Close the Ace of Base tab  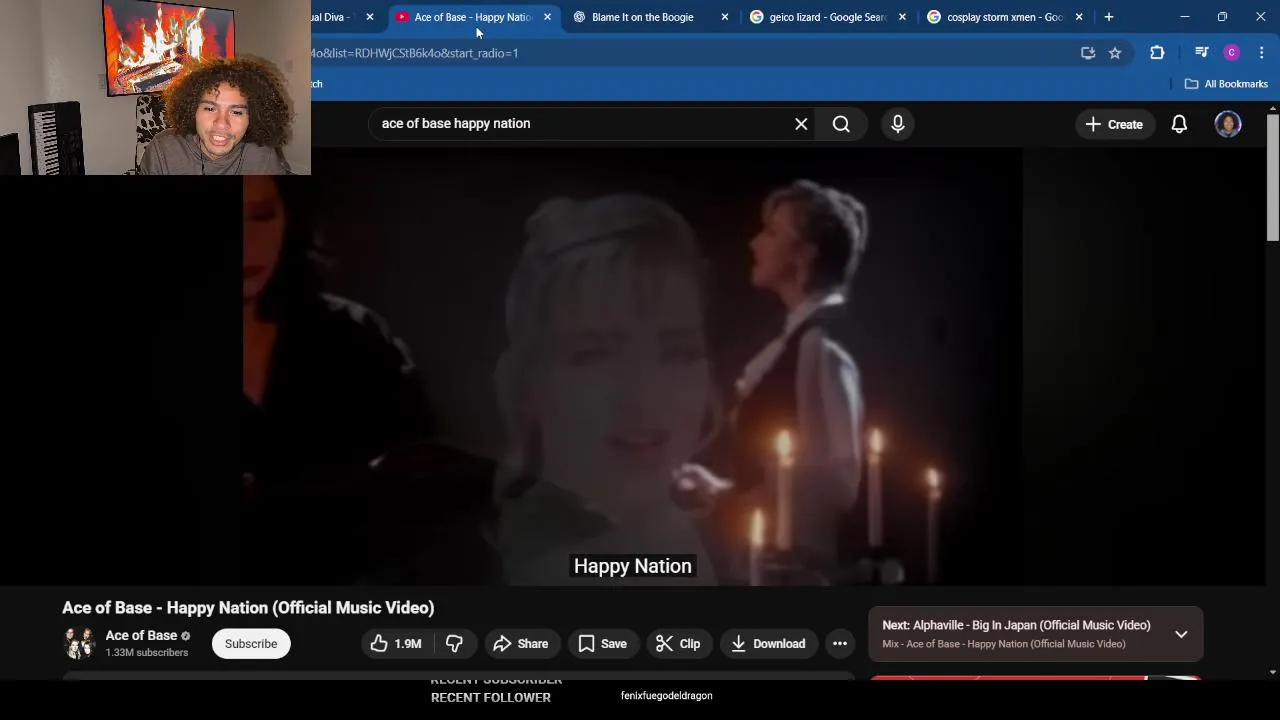click(x=547, y=17)
